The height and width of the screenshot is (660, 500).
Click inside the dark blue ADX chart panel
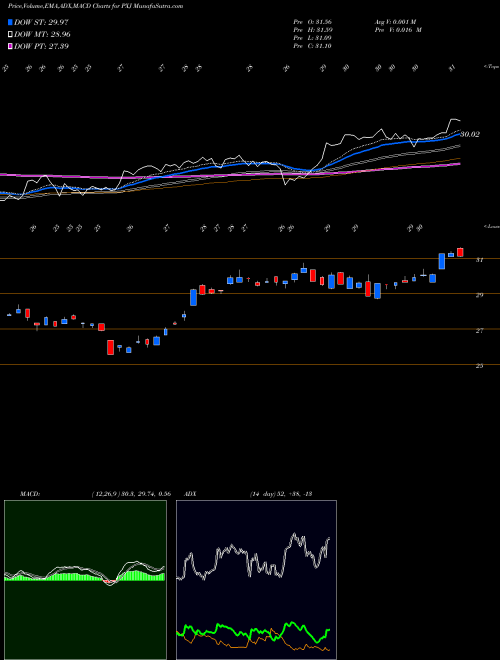256,580
